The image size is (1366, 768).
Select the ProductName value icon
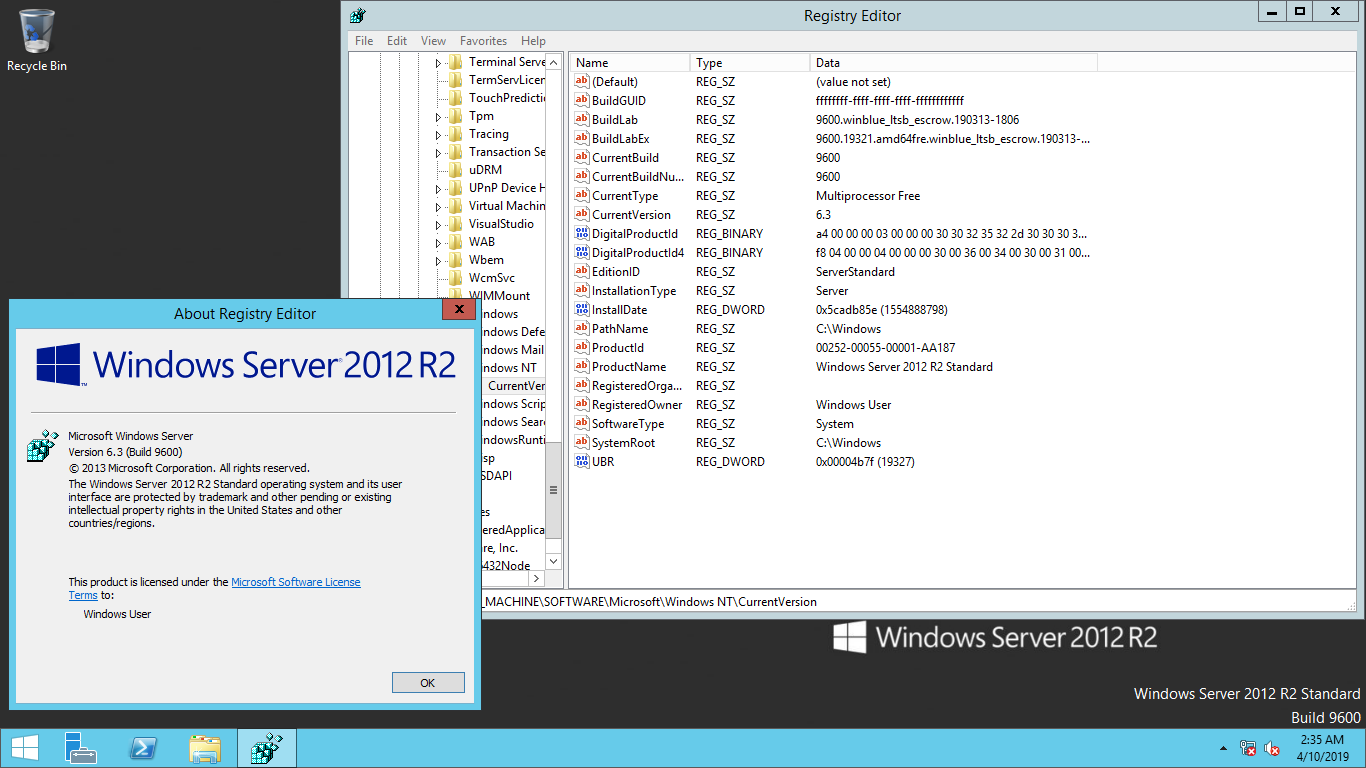pos(582,367)
